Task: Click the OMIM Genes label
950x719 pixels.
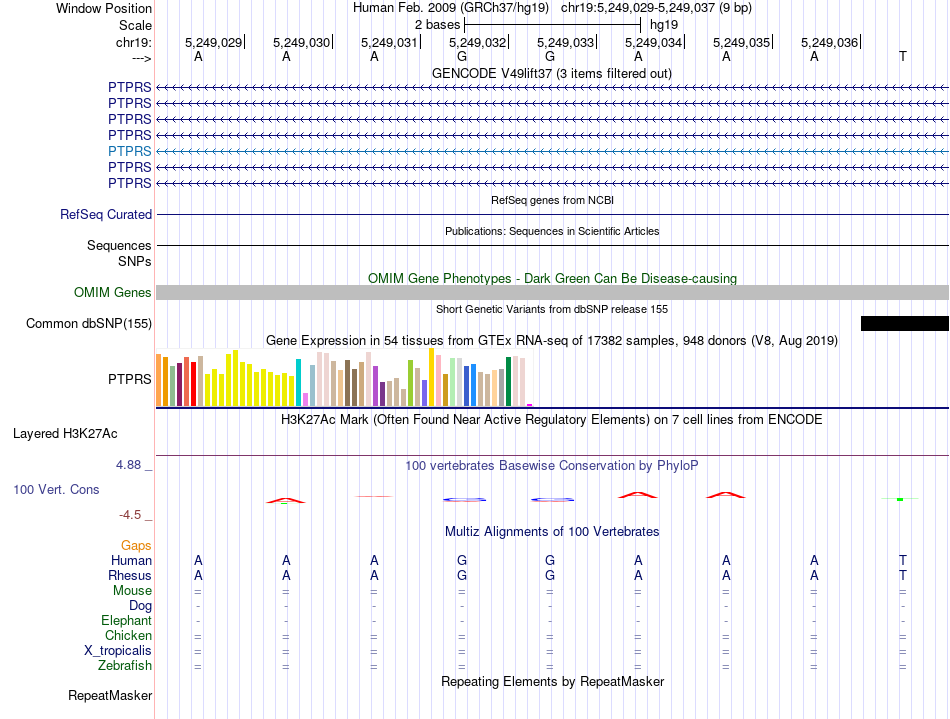Action: [x=113, y=293]
